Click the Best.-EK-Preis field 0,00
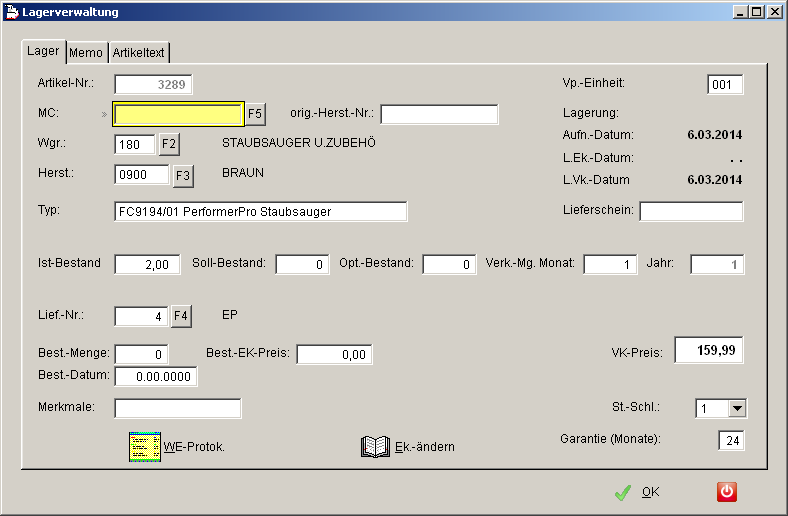Screen dimensions: 788x516 point(334,354)
